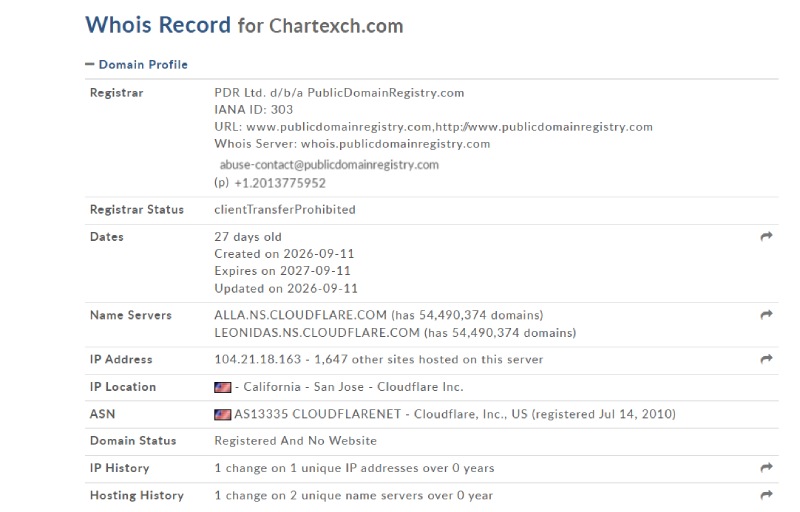Click the '27 days old' text
Image resolution: width=800 pixels, height=512 pixels.
248,237
